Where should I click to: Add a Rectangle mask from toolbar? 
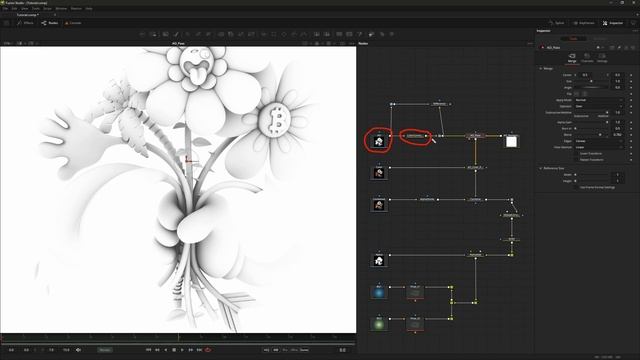pyautogui.click(x=274, y=35)
